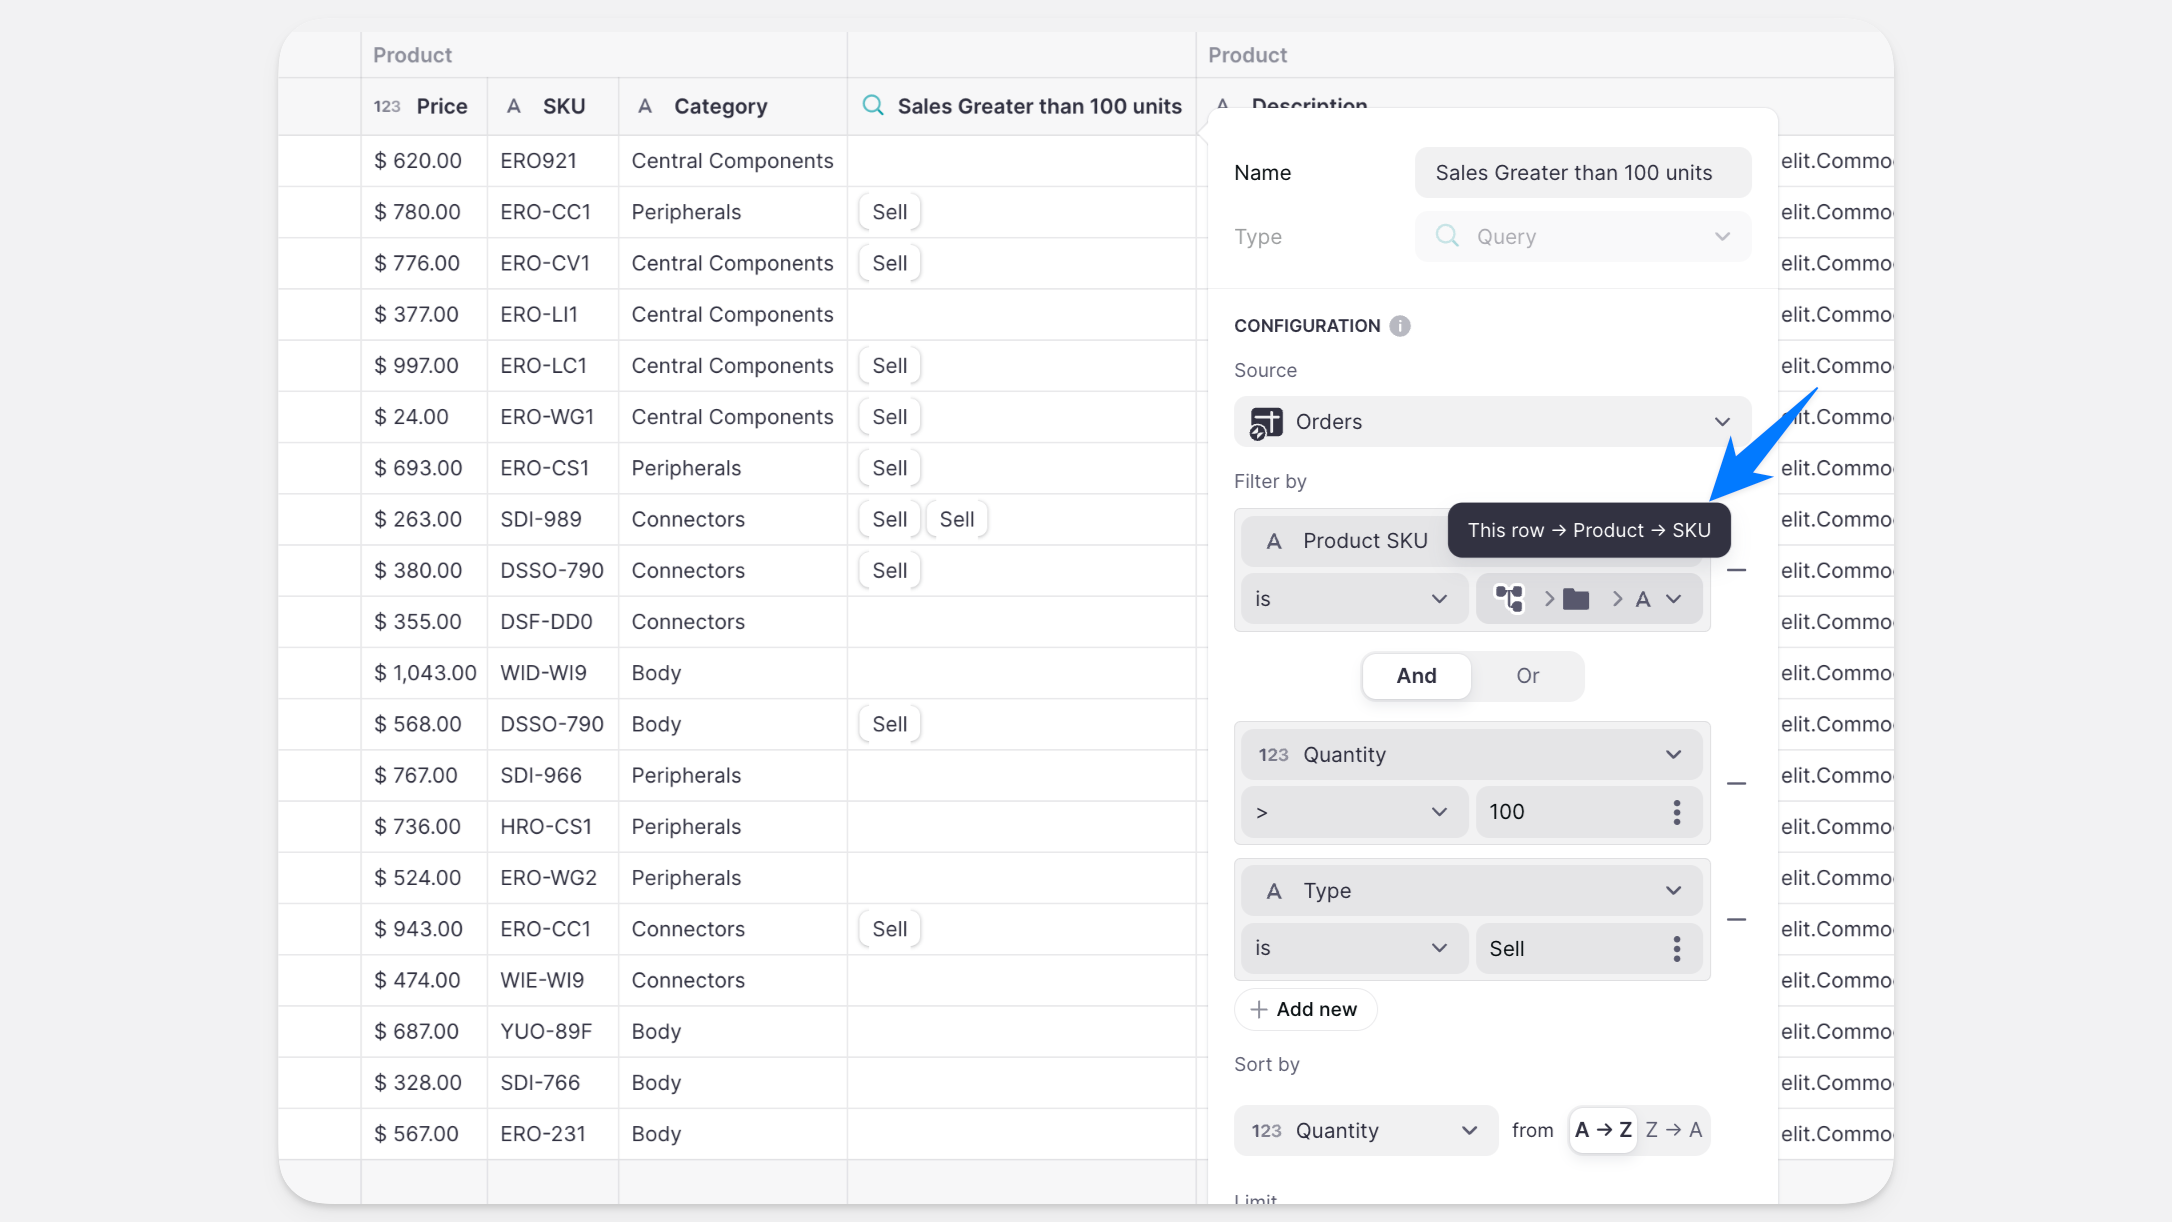The width and height of the screenshot is (2172, 1222).
Task: Select A → Z sort direction
Action: click(x=1603, y=1130)
